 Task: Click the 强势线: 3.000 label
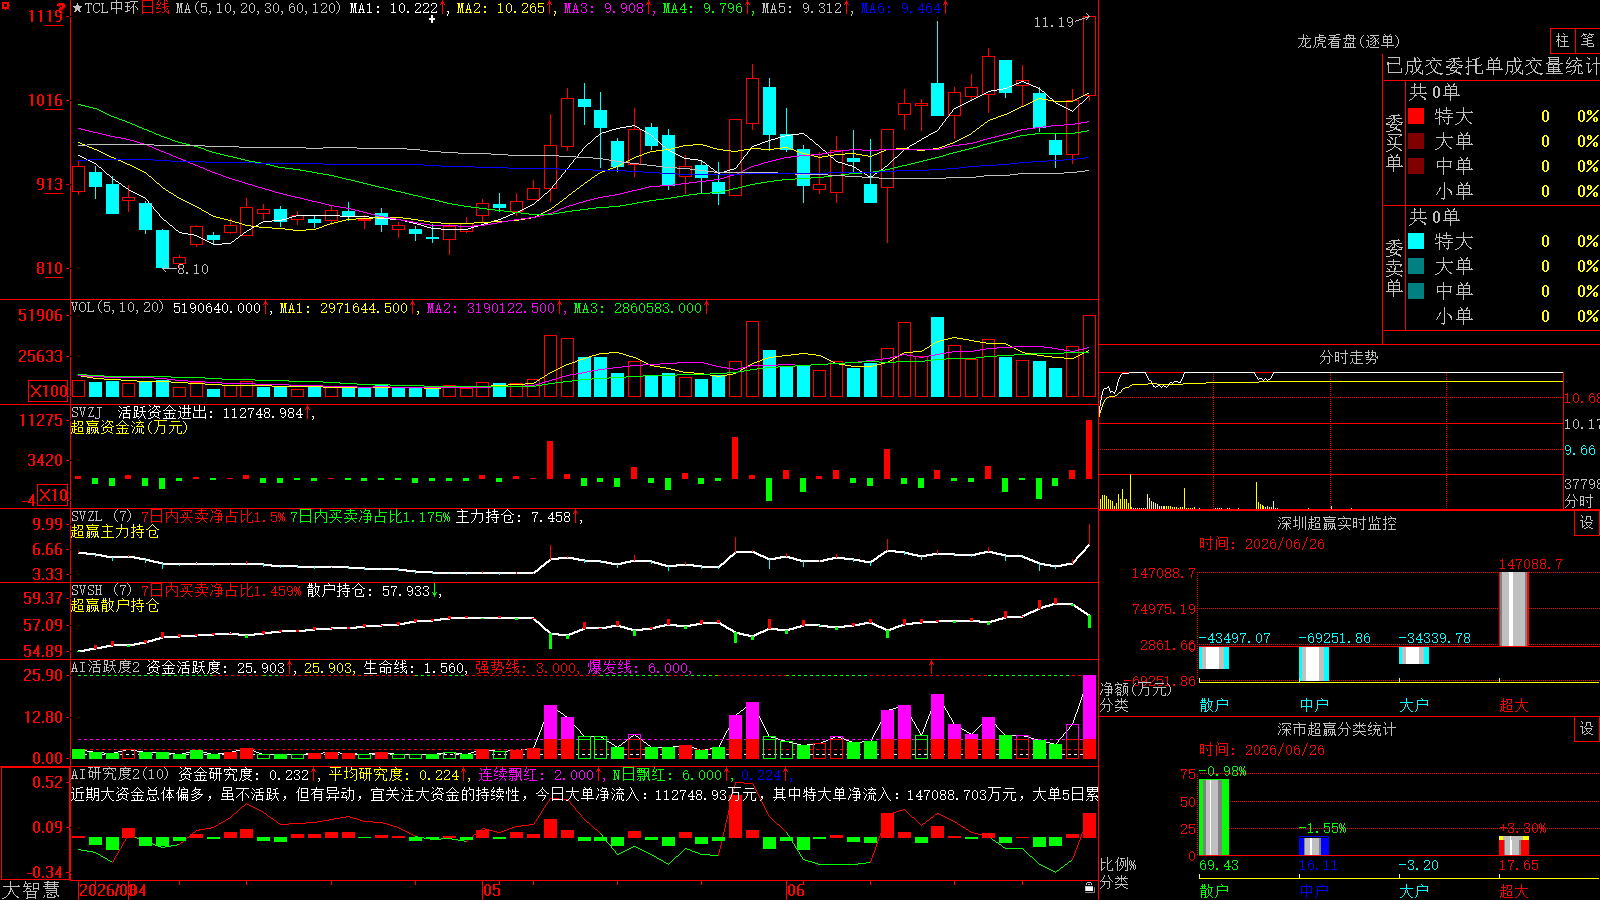click(525, 668)
